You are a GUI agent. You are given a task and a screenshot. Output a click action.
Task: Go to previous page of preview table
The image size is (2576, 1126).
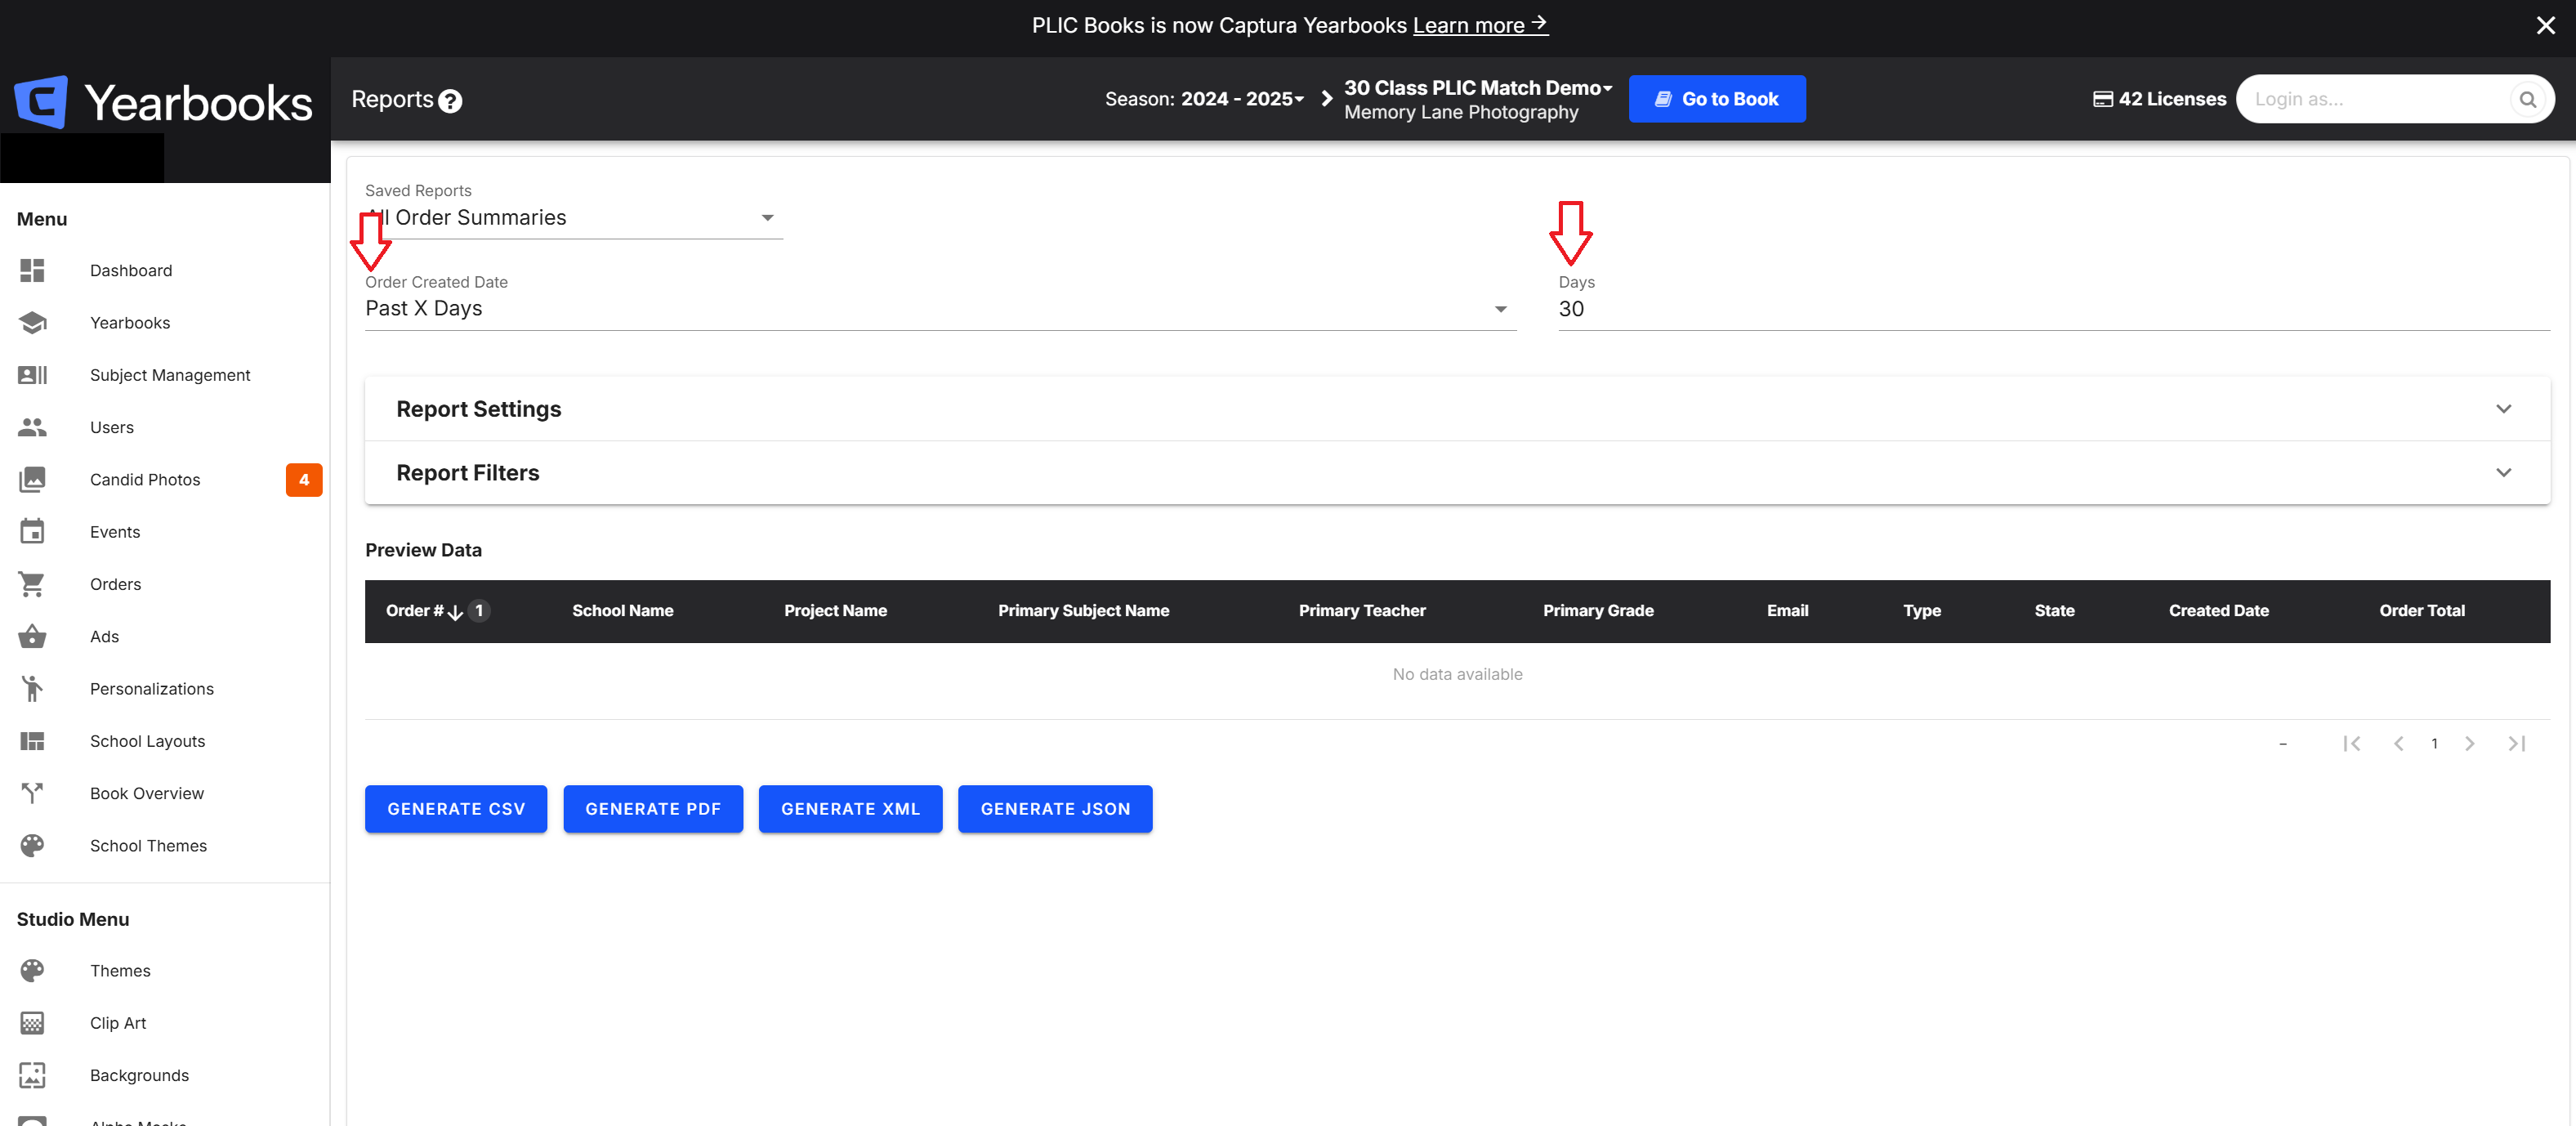[x=2398, y=743]
